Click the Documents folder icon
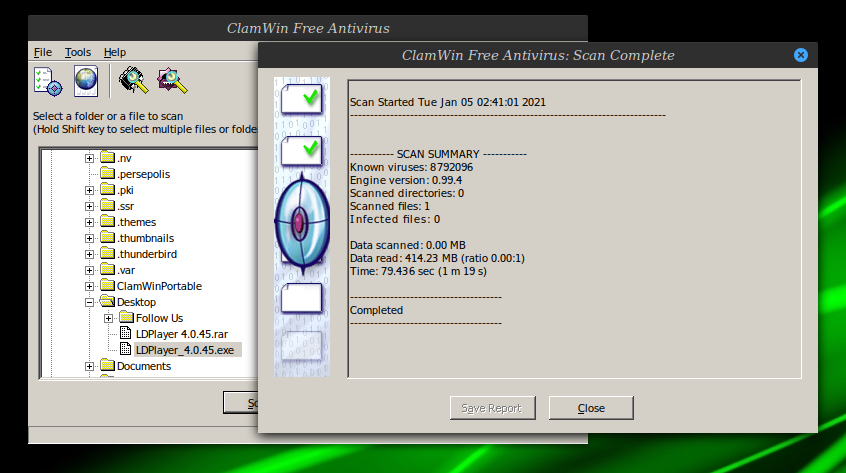Viewport: 846px width, 473px height. [x=108, y=365]
